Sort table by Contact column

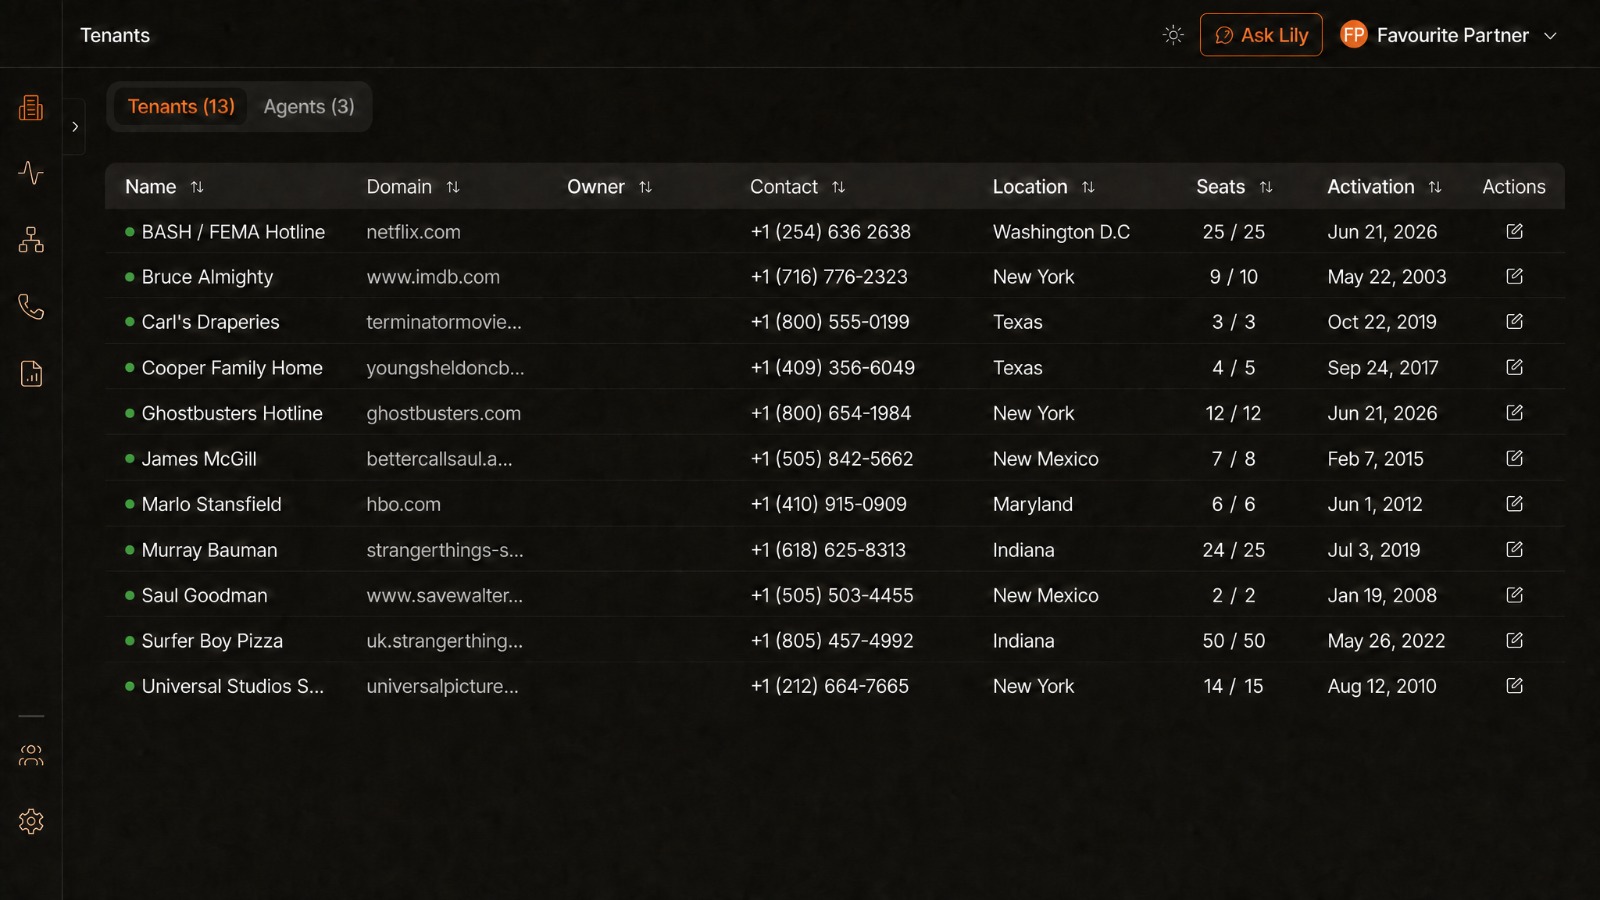(838, 187)
